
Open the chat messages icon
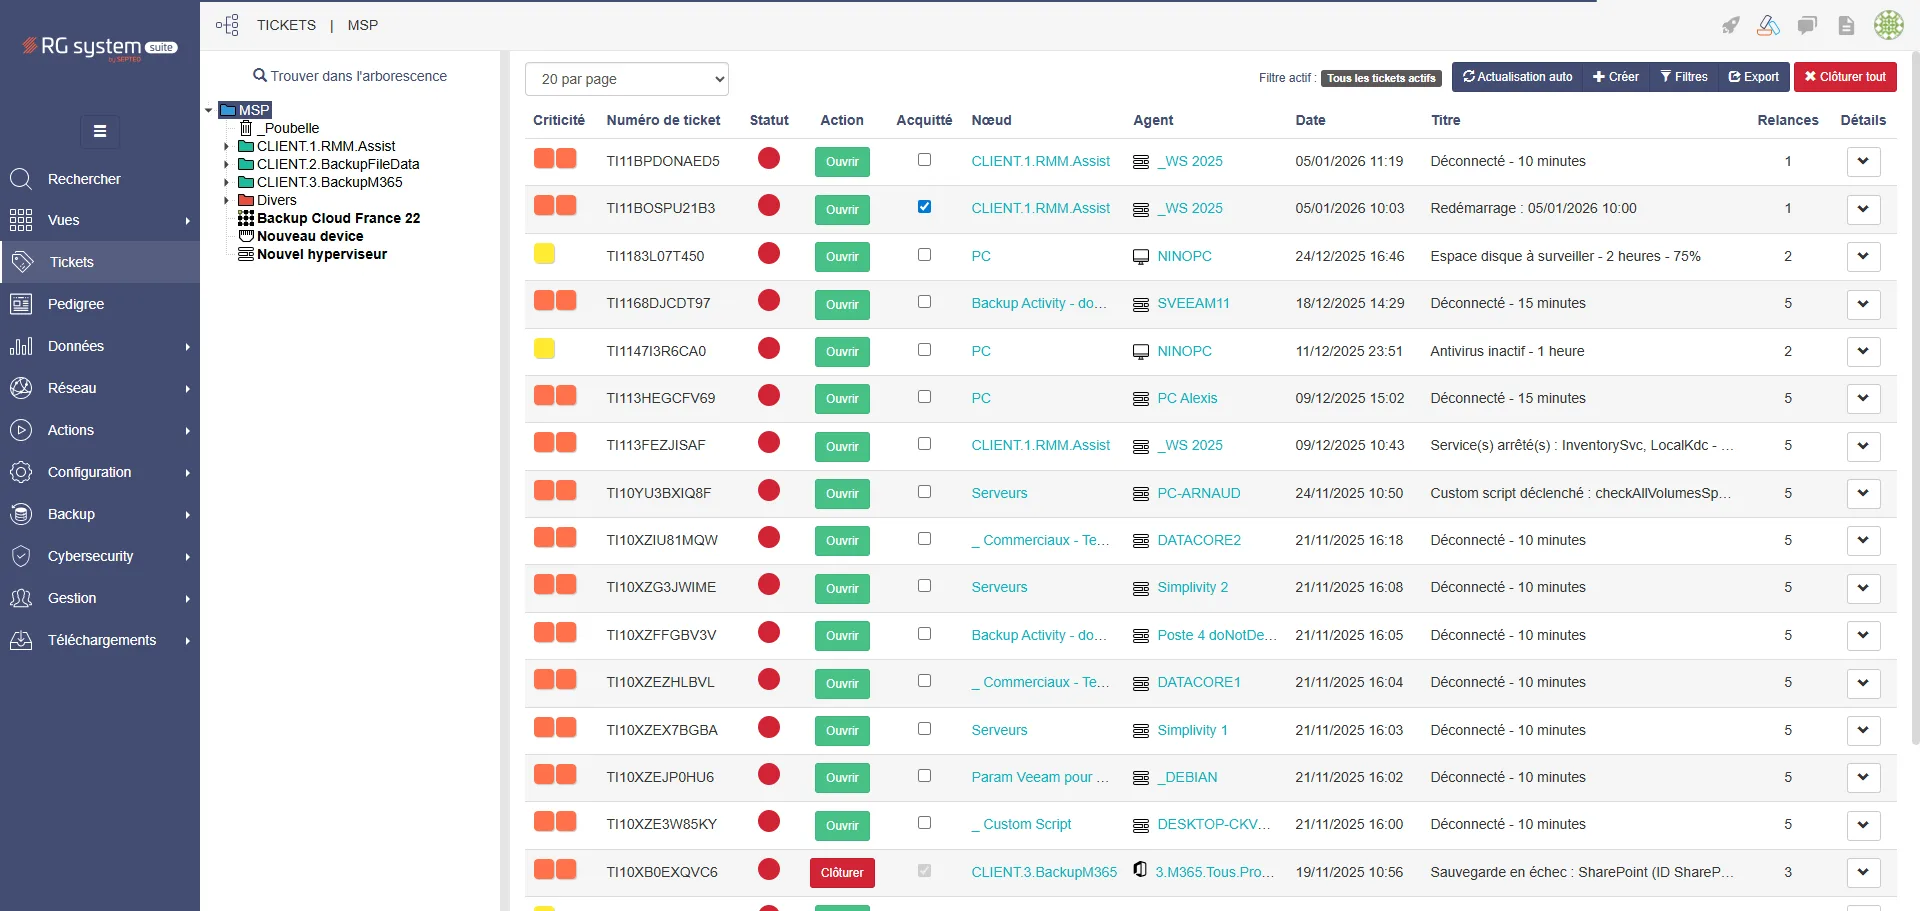(1807, 26)
